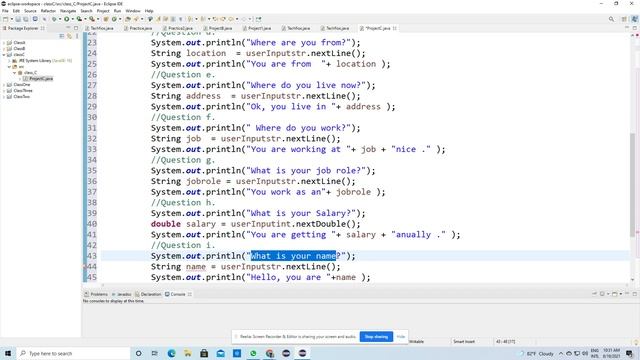Open WhatsApp from the taskbar

253,353
